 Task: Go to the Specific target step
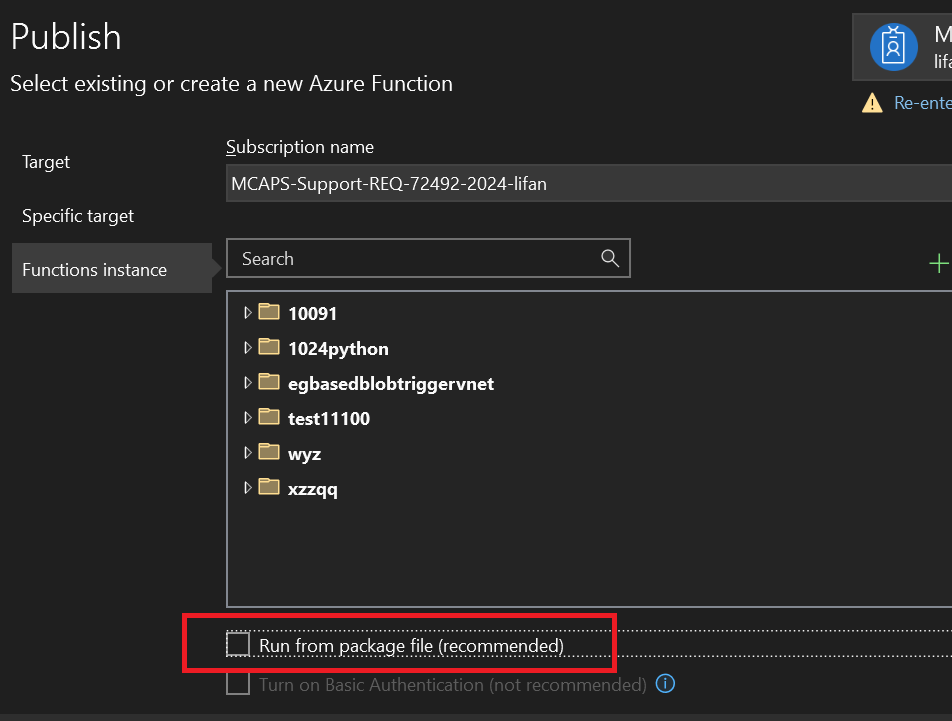tap(78, 216)
